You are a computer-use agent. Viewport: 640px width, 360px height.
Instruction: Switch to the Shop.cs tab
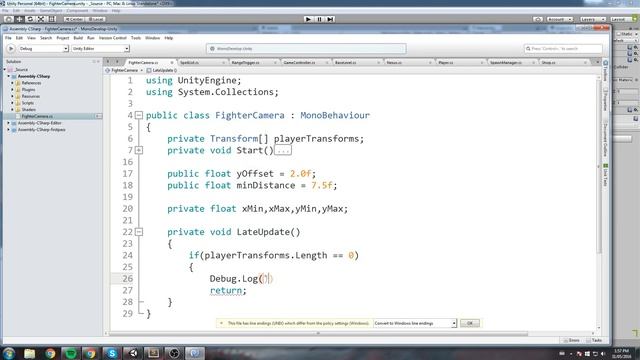(x=548, y=62)
